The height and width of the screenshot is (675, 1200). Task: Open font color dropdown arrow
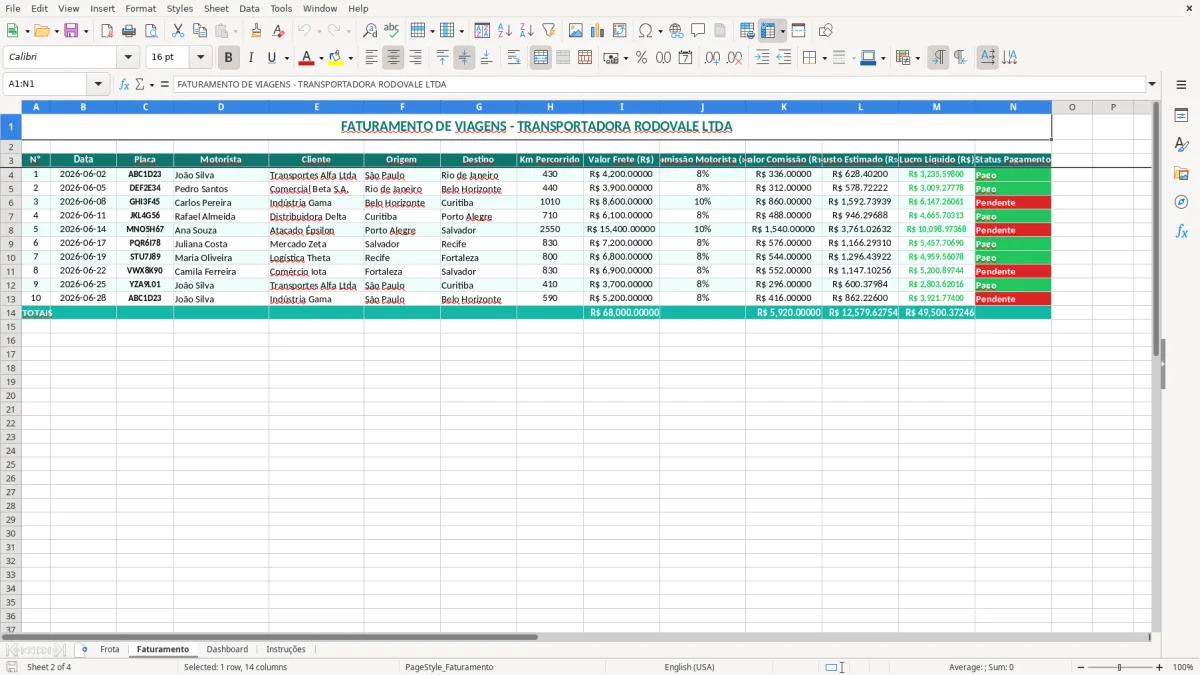[321, 58]
